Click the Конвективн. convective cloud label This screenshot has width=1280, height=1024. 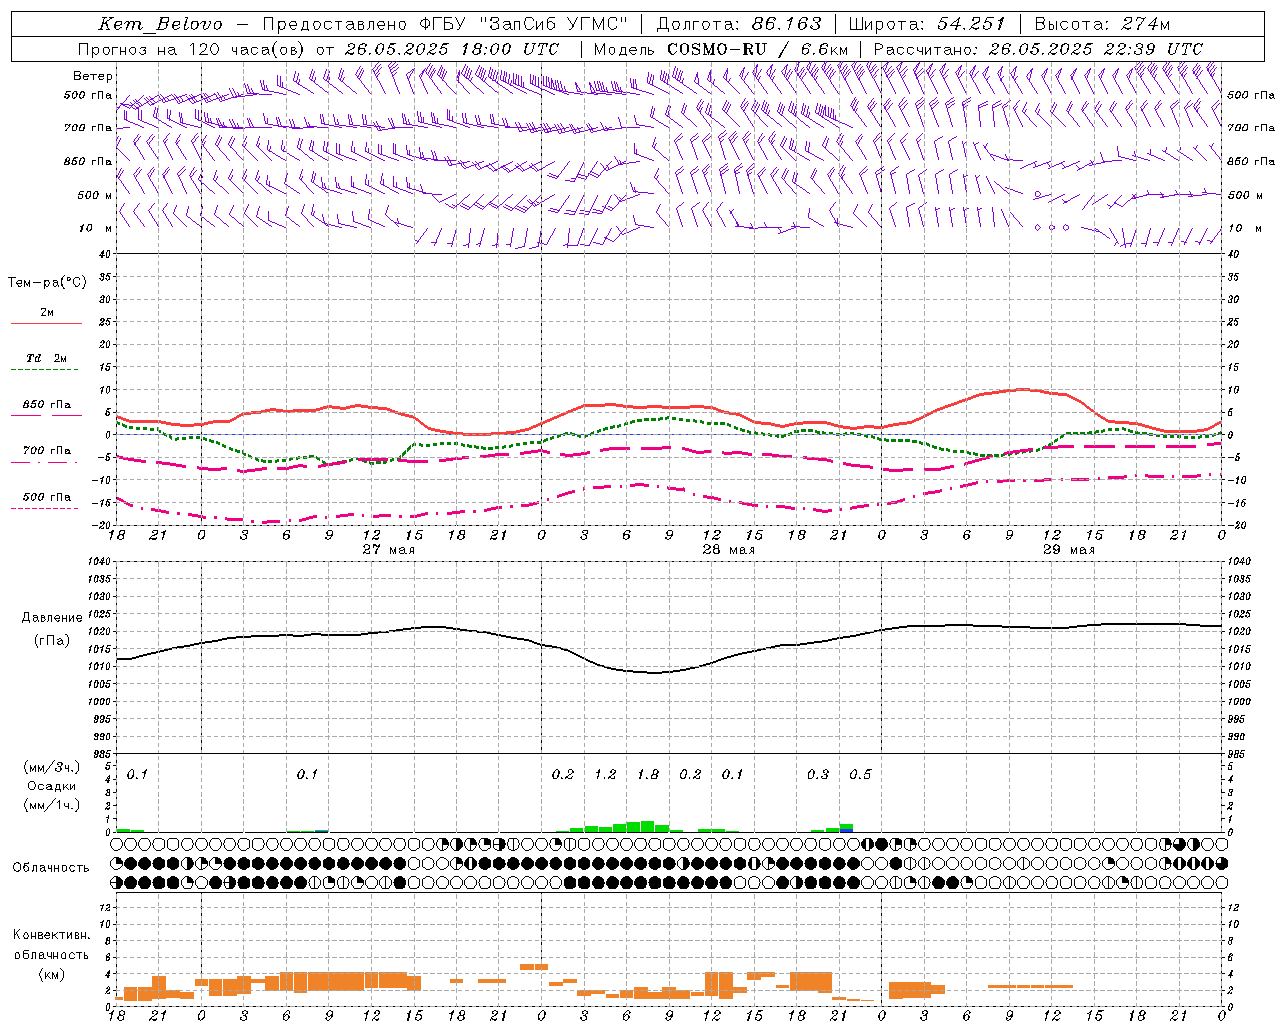click(x=51, y=935)
